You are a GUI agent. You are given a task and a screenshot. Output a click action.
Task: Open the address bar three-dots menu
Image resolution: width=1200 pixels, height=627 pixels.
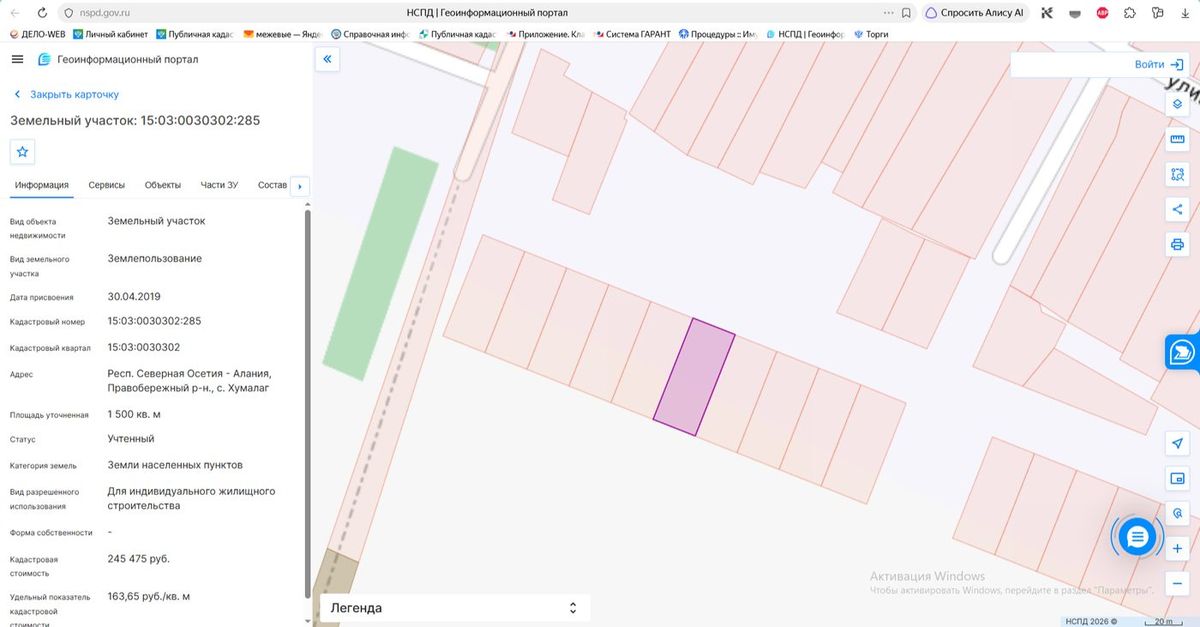[889, 13]
